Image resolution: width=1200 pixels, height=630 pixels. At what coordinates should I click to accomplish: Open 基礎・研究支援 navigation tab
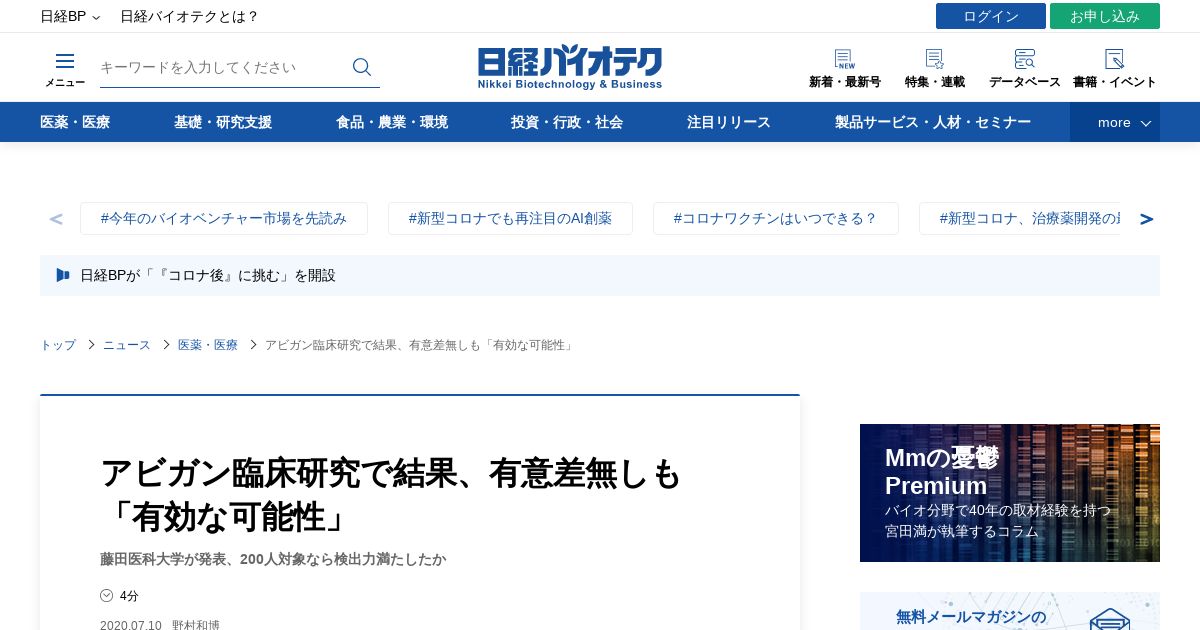tap(223, 122)
